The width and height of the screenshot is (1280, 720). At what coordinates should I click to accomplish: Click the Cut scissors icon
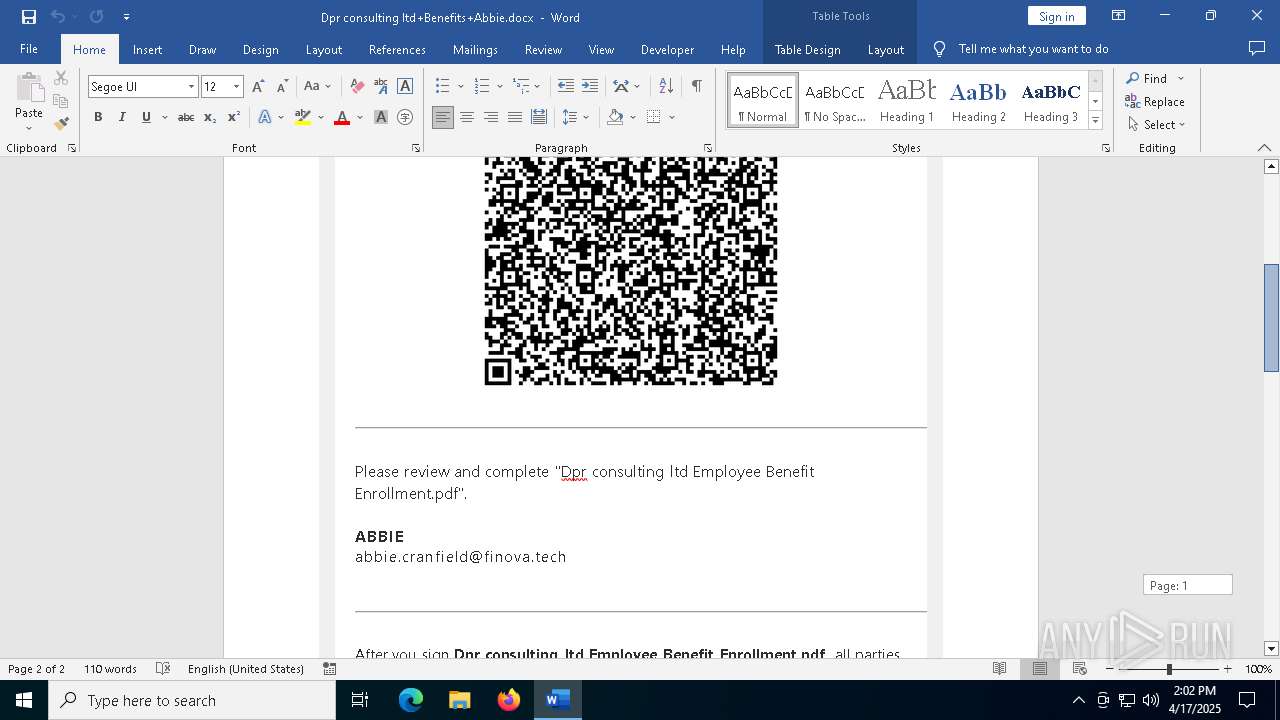61,78
